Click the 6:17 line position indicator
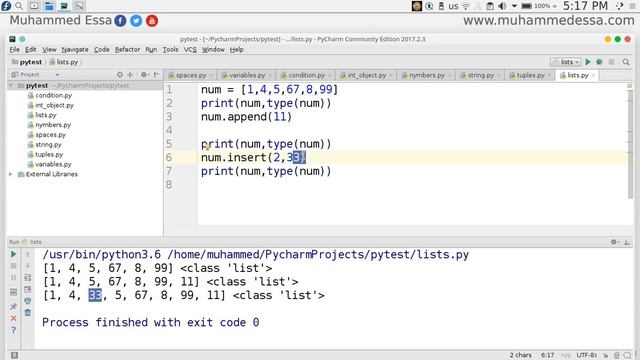This screenshot has width=640, height=360. click(x=547, y=355)
